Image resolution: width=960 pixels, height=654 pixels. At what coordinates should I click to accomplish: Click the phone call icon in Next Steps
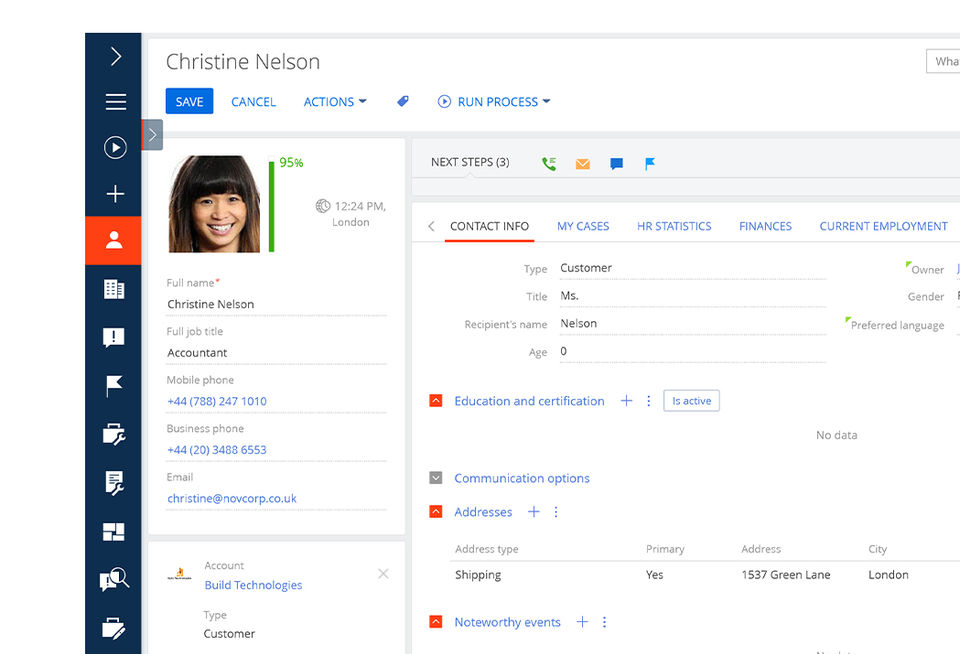(x=549, y=163)
